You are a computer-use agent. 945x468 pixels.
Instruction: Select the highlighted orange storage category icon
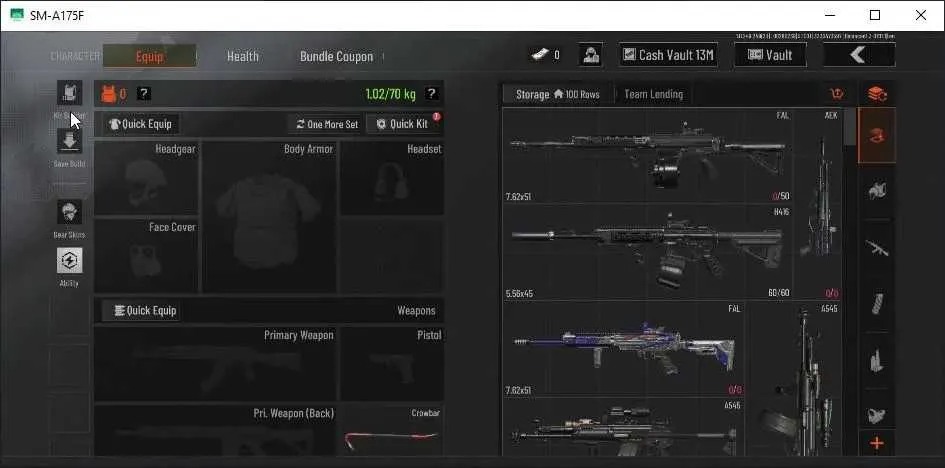[x=877, y=136]
